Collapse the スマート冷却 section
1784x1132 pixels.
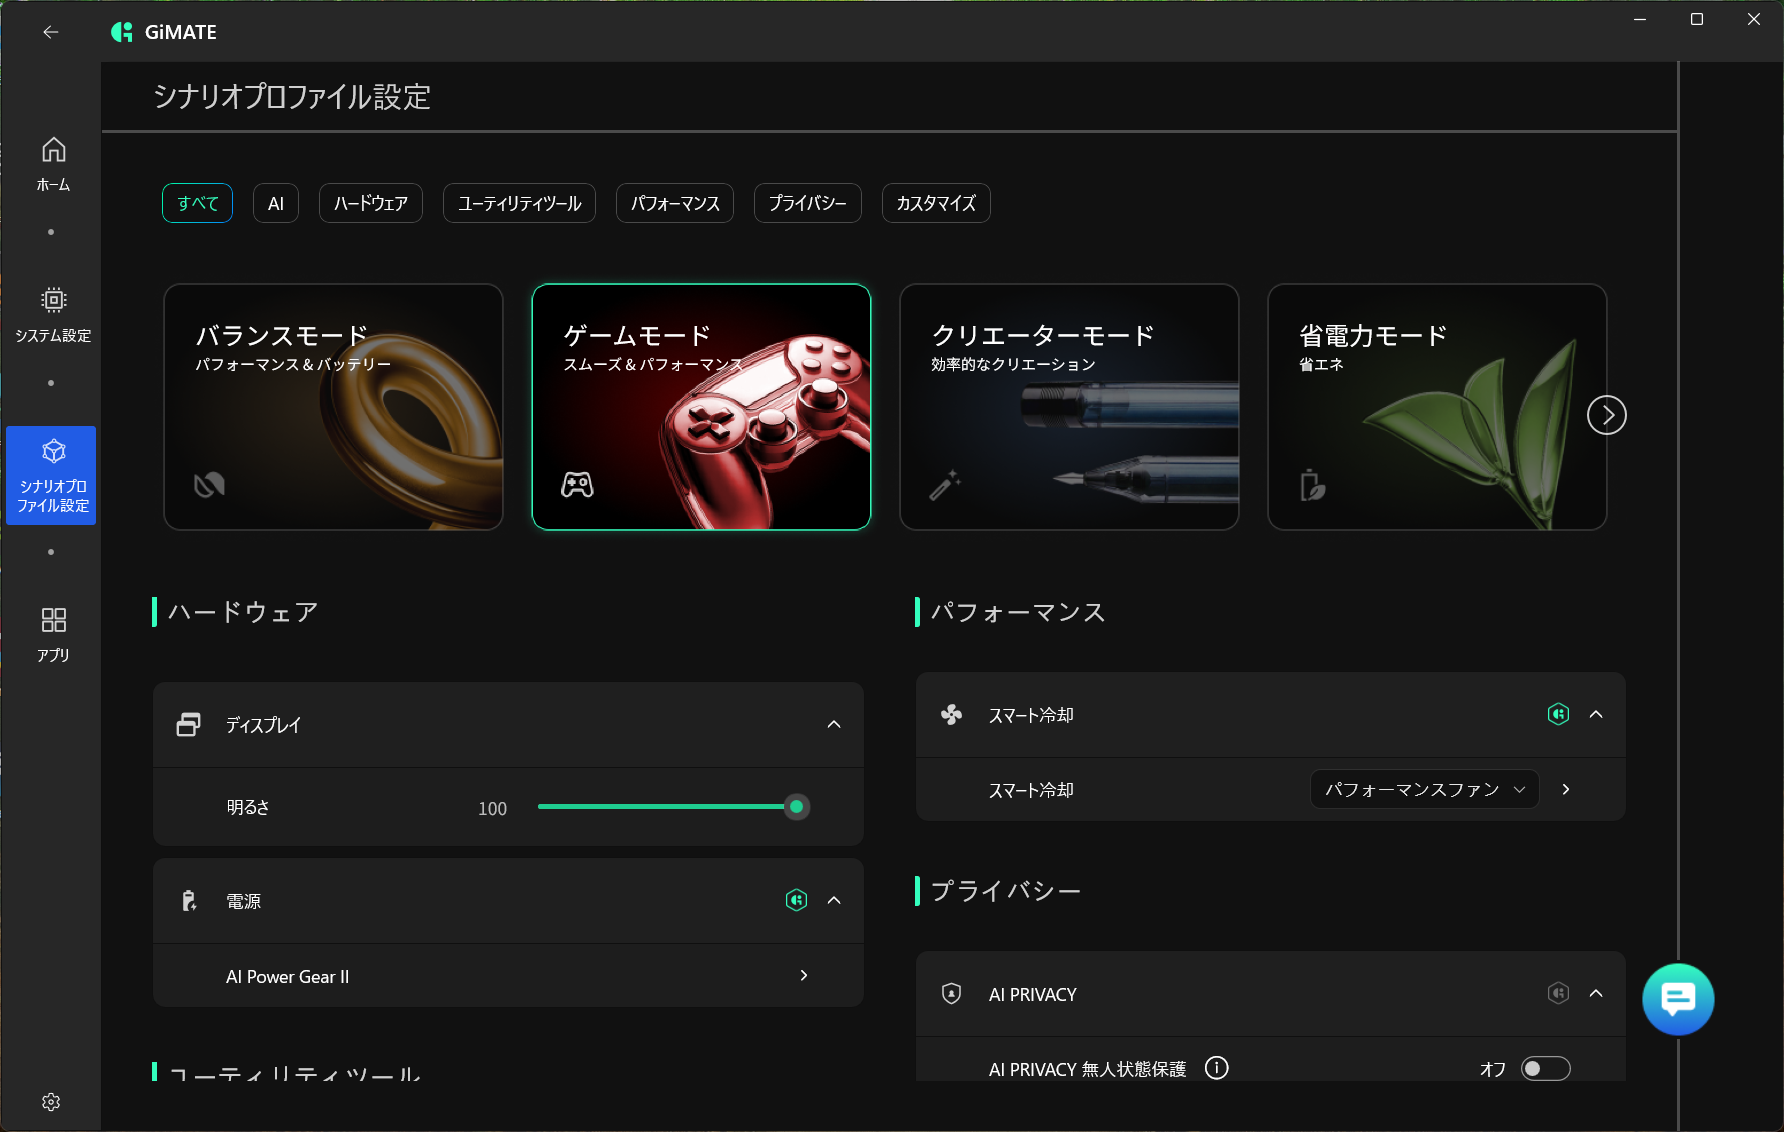(1596, 714)
